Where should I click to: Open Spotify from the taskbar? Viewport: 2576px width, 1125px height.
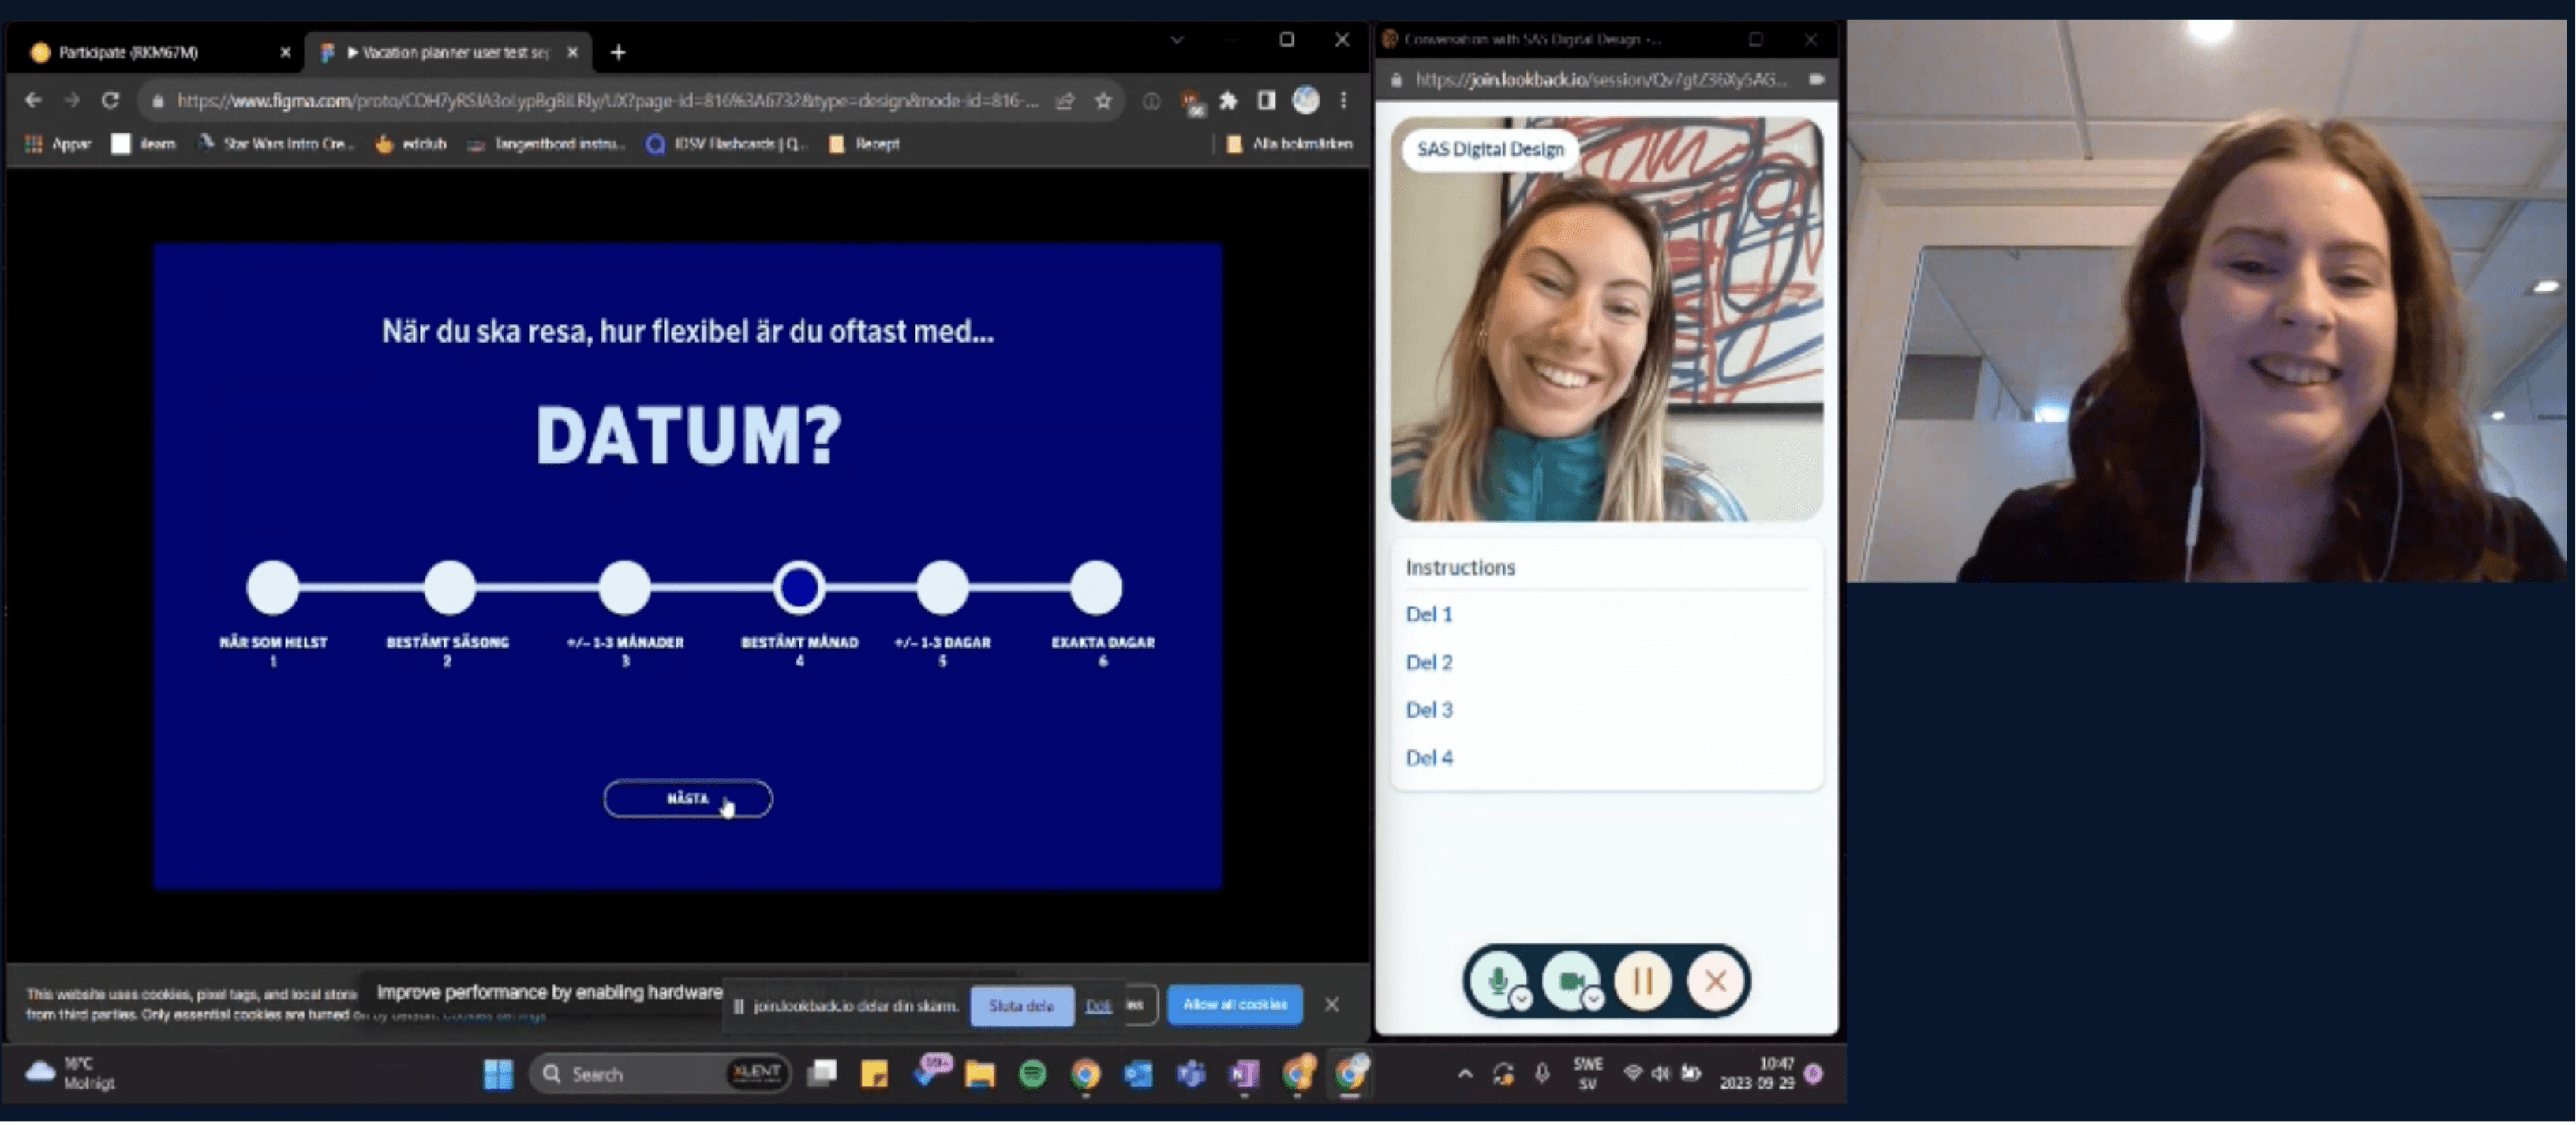[1032, 1074]
